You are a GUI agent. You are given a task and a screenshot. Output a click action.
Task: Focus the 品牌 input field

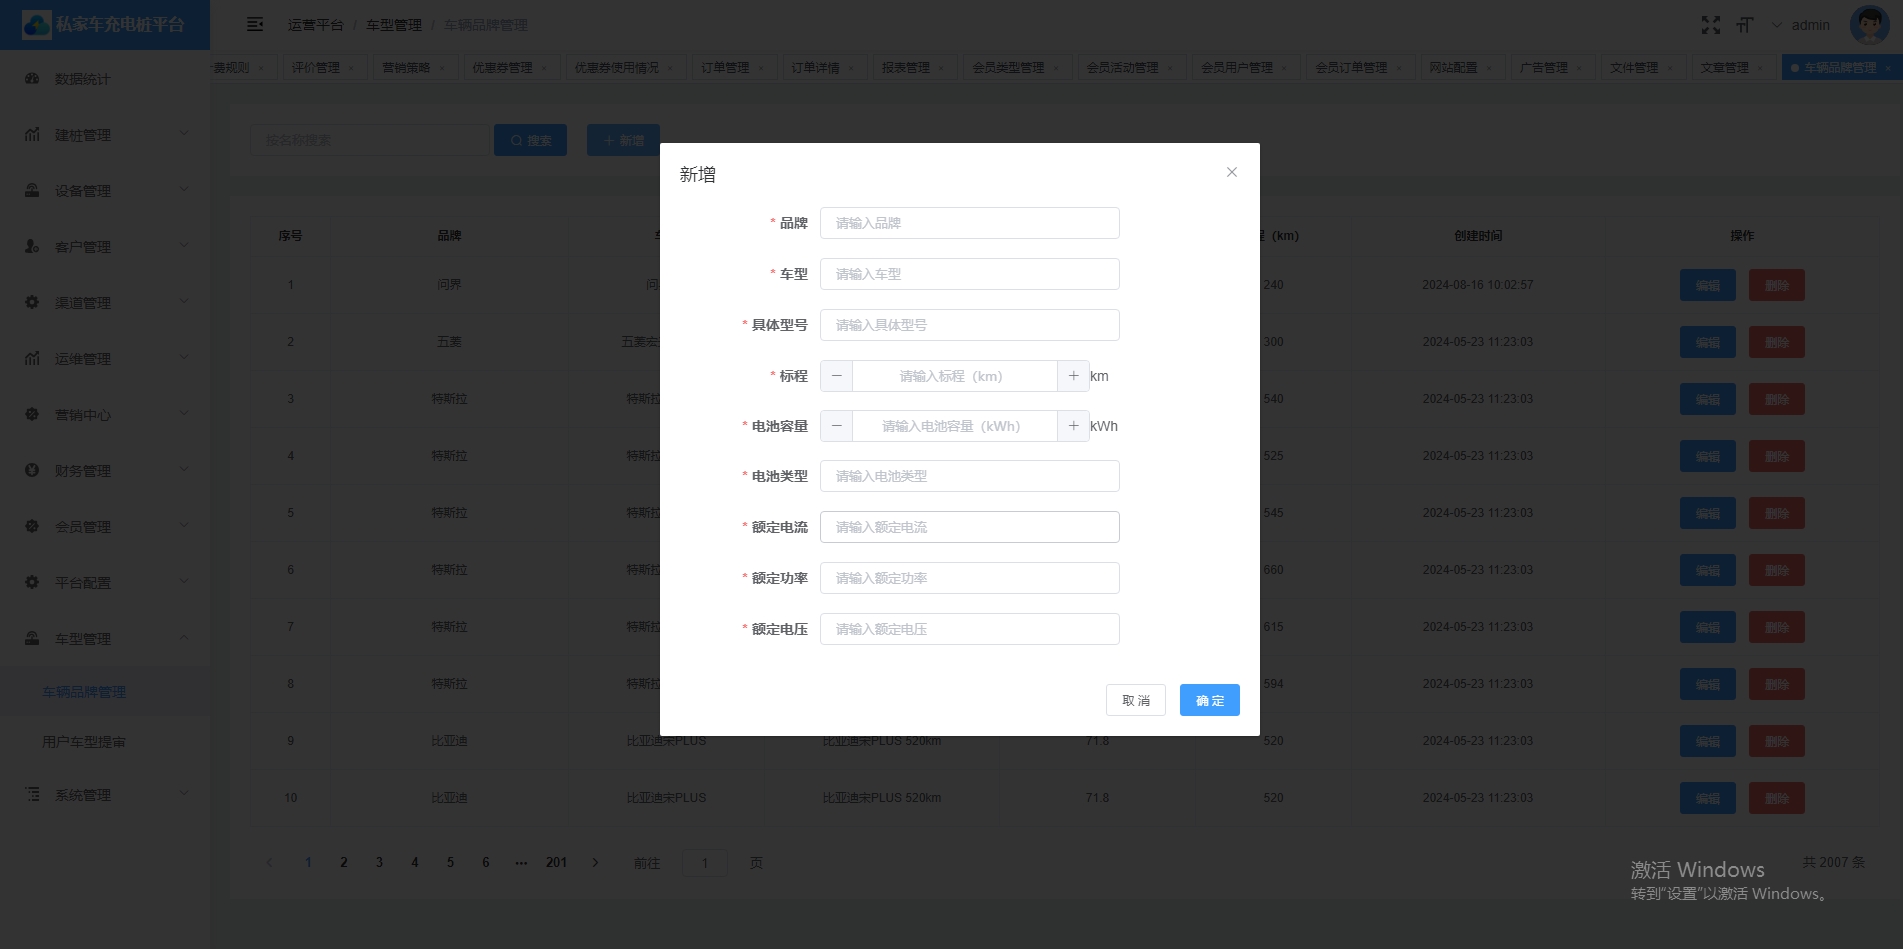(970, 223)
